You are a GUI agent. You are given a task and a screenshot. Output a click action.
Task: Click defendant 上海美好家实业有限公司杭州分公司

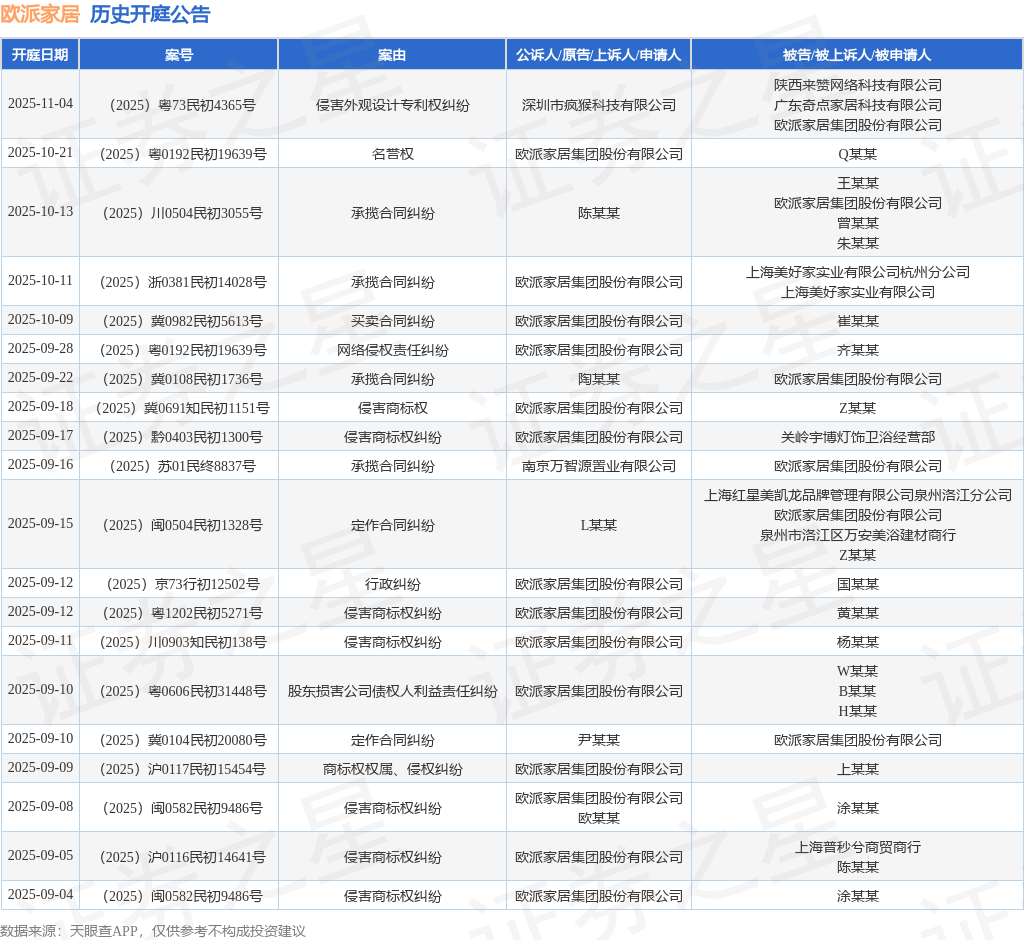tap(857, 272)
